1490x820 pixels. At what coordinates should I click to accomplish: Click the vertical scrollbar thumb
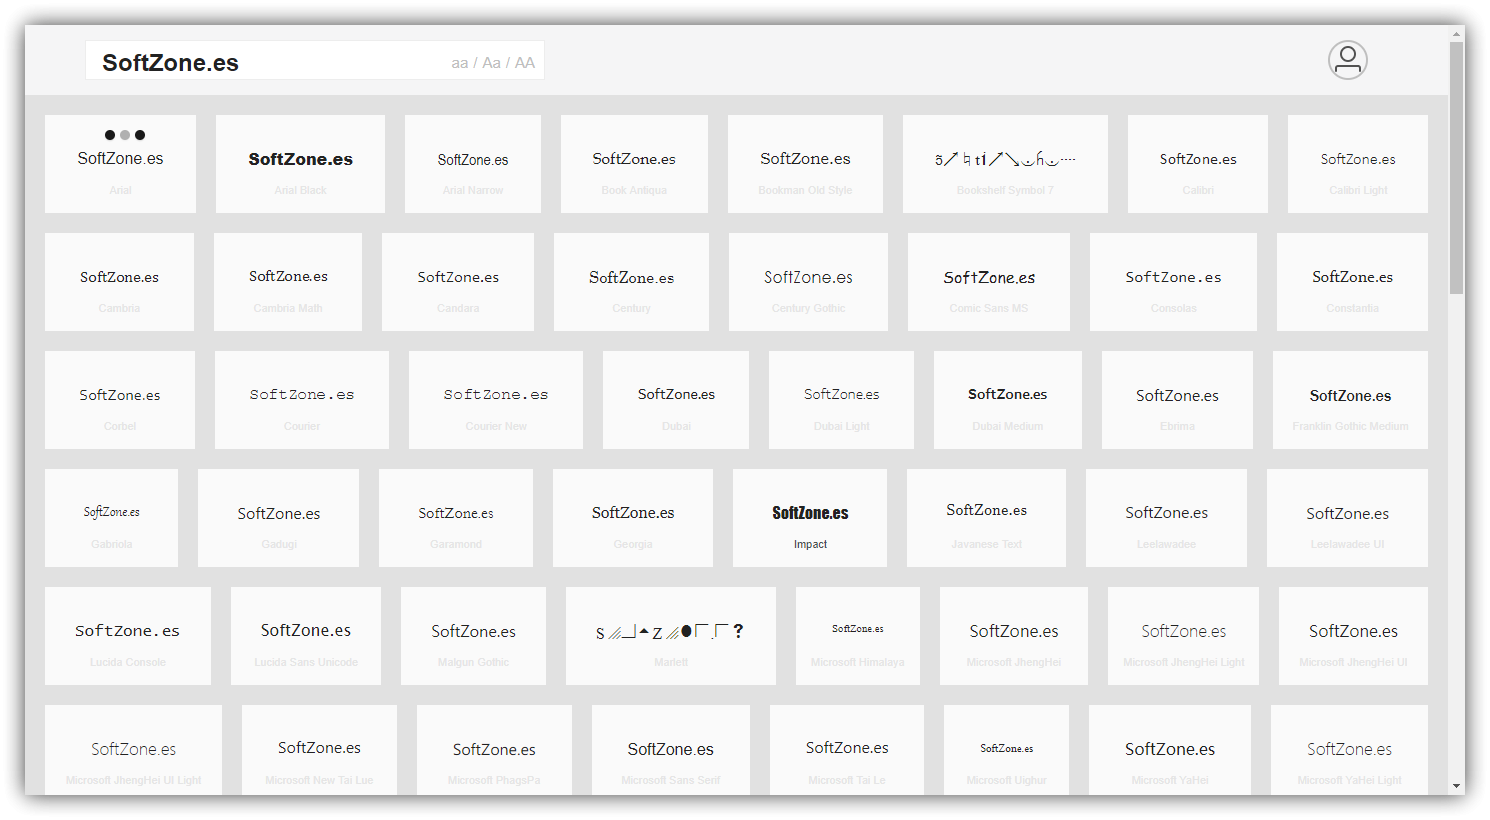coord(1457,168)
